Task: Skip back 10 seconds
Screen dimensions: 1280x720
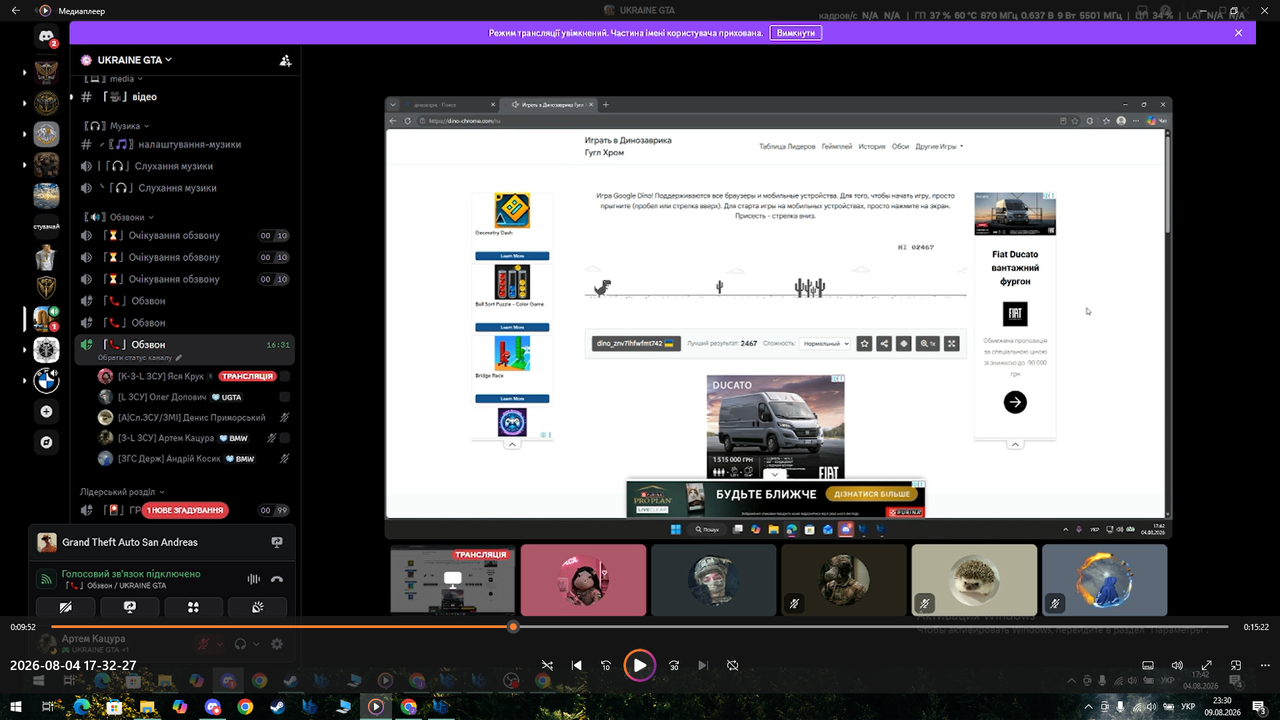Action: 606,665
